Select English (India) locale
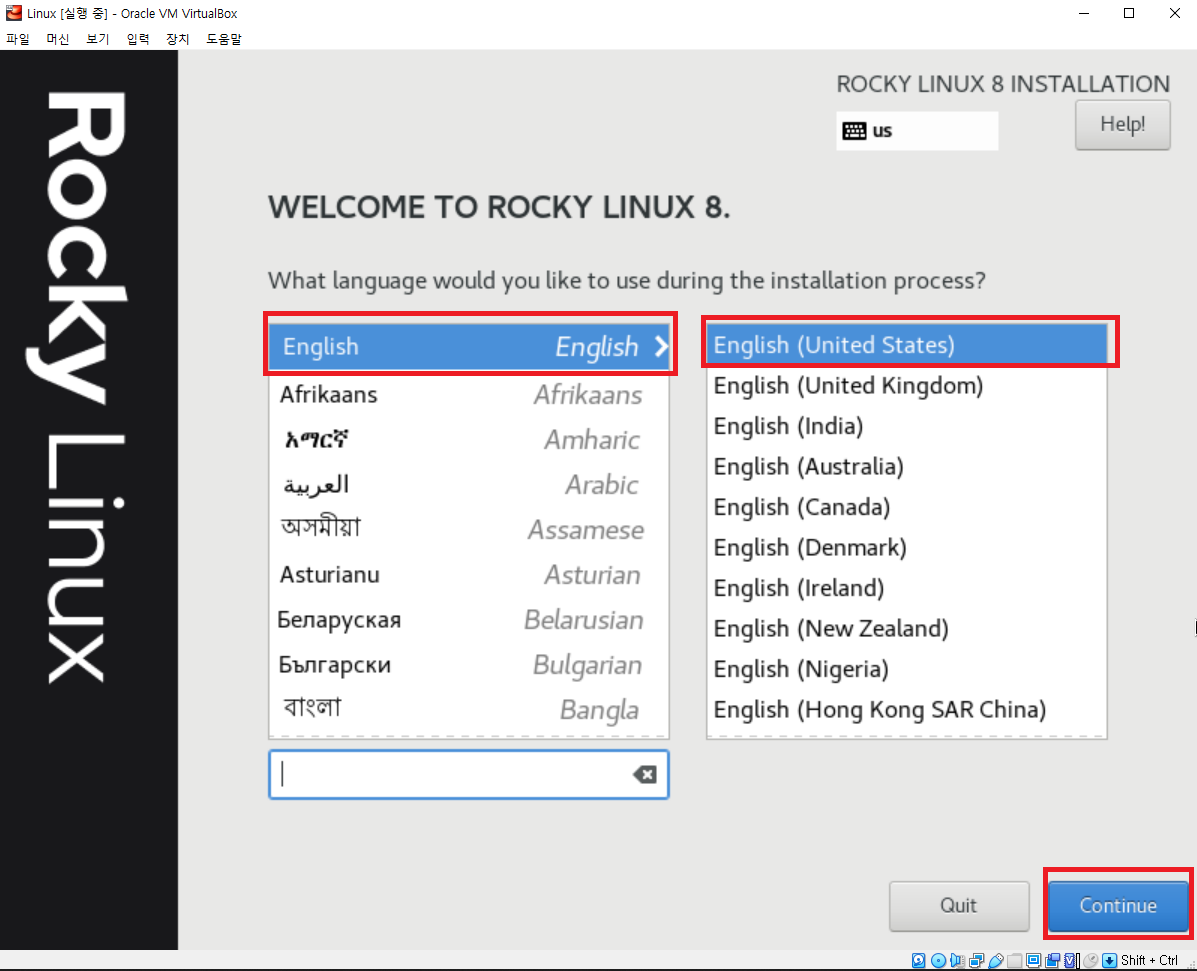Image resolution: width=1197 pixels, height=971 pixels. pyautogui.click(x=907, y=426)
